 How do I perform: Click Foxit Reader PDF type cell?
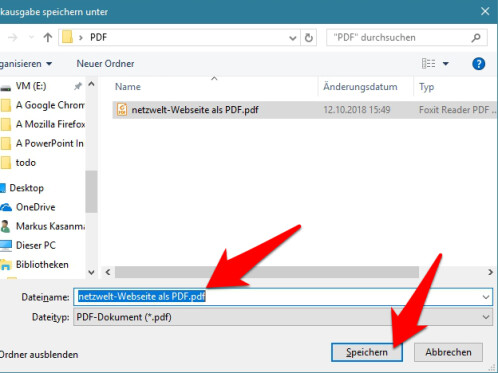point(457,110)
